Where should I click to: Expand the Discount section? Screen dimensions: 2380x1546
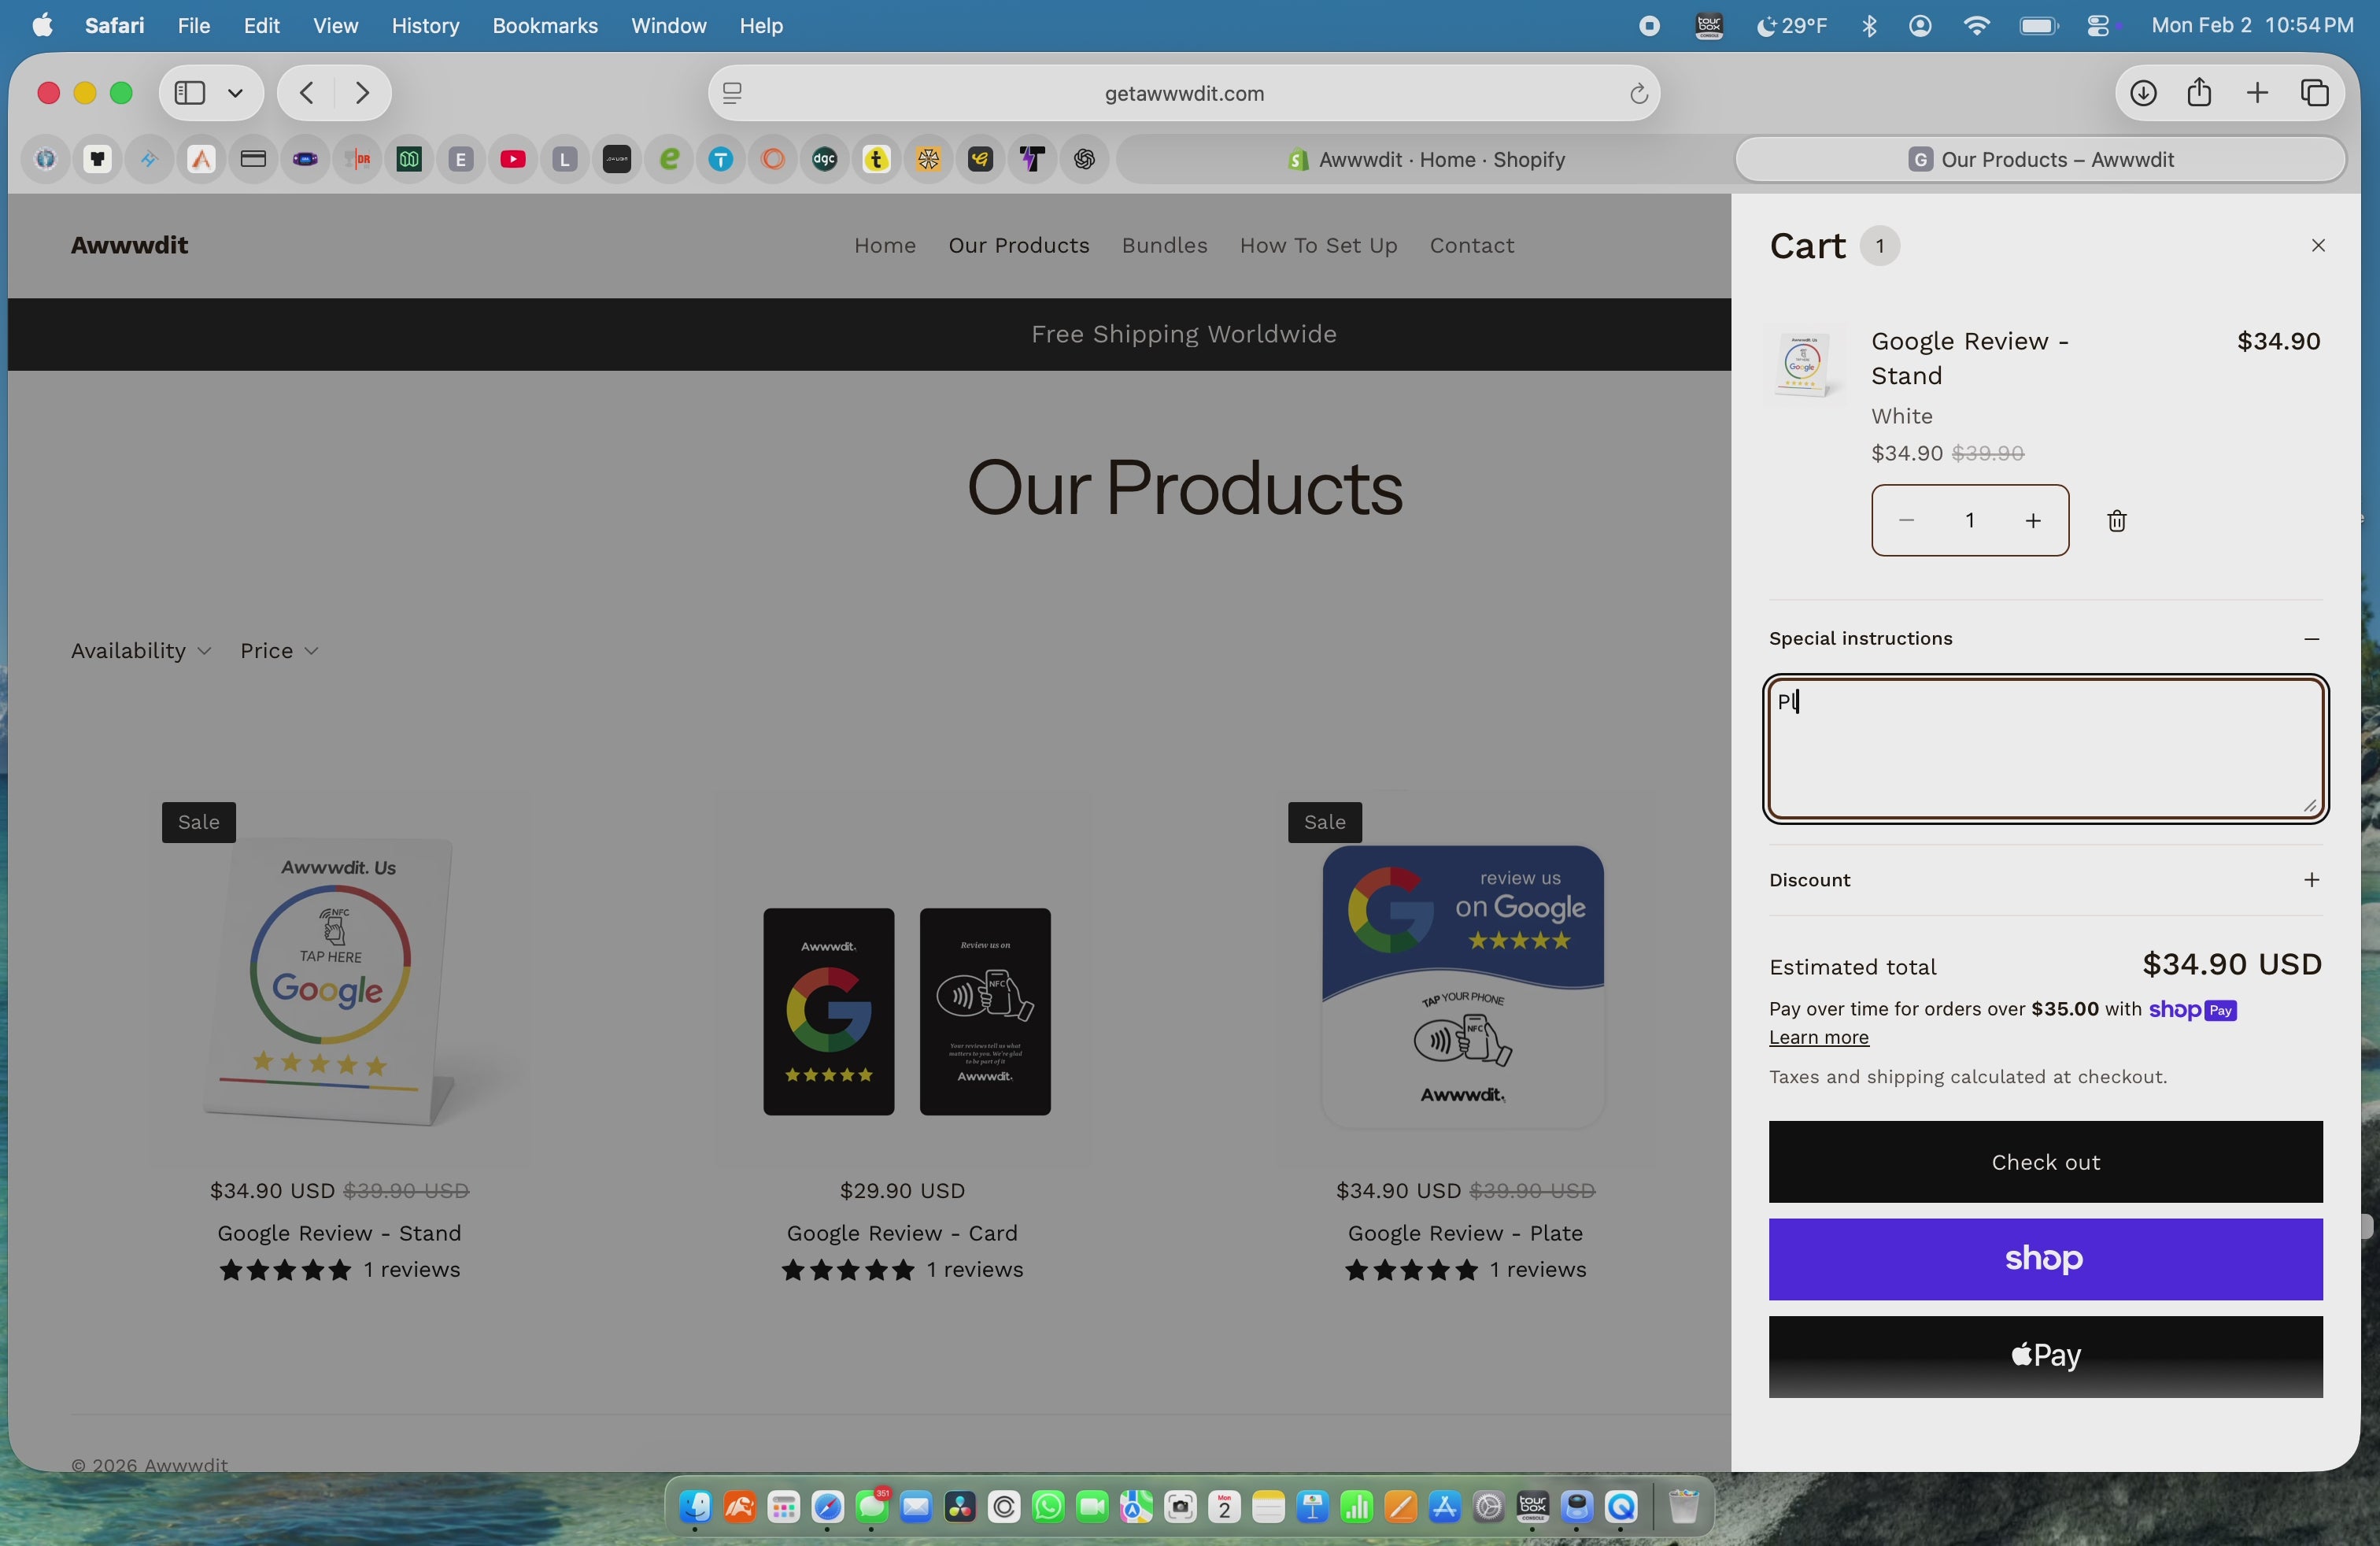pos(2310,880)
